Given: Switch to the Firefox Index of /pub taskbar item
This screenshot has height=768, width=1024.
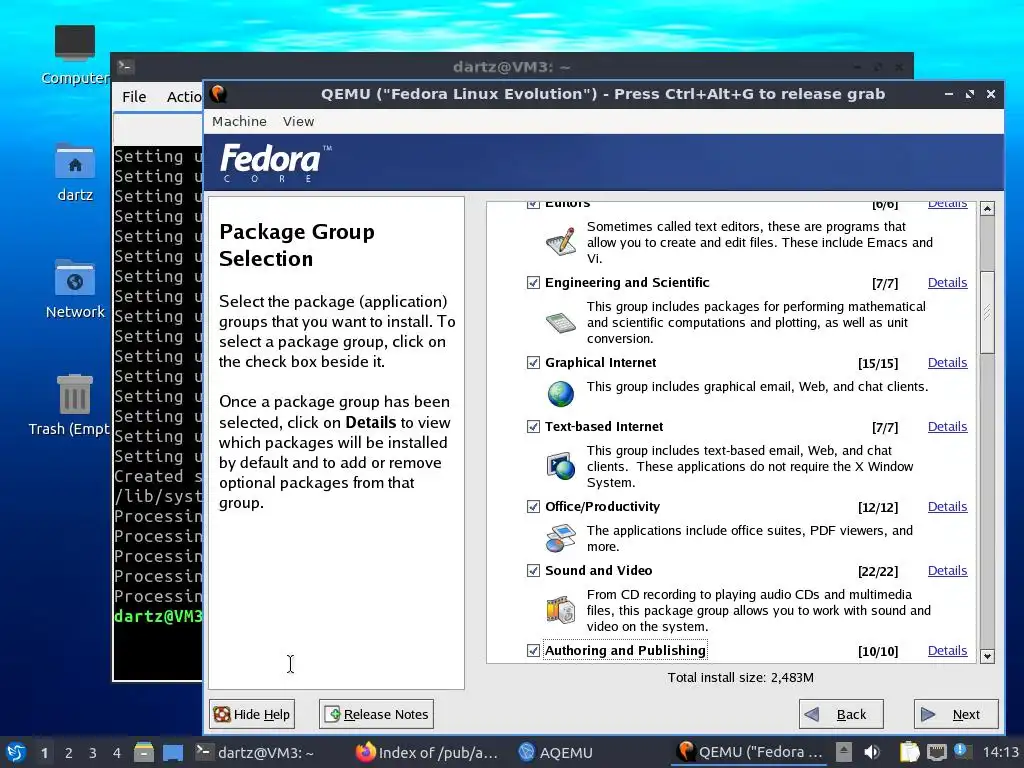Looking at the screenshot, I should coord(427,752).
